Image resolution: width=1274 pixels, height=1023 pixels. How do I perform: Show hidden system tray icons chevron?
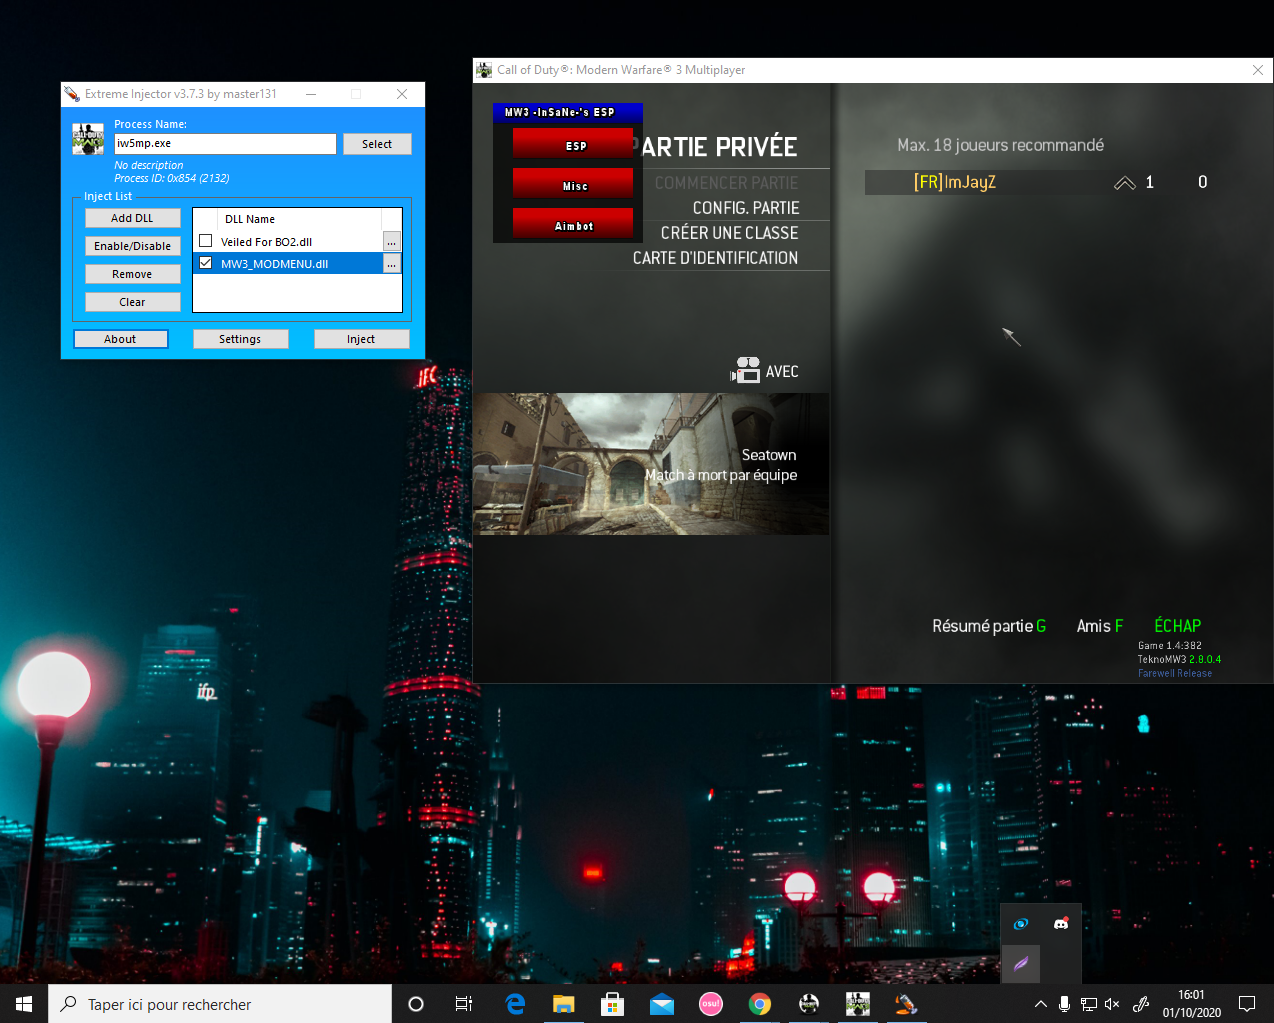click(1040, 1004)
